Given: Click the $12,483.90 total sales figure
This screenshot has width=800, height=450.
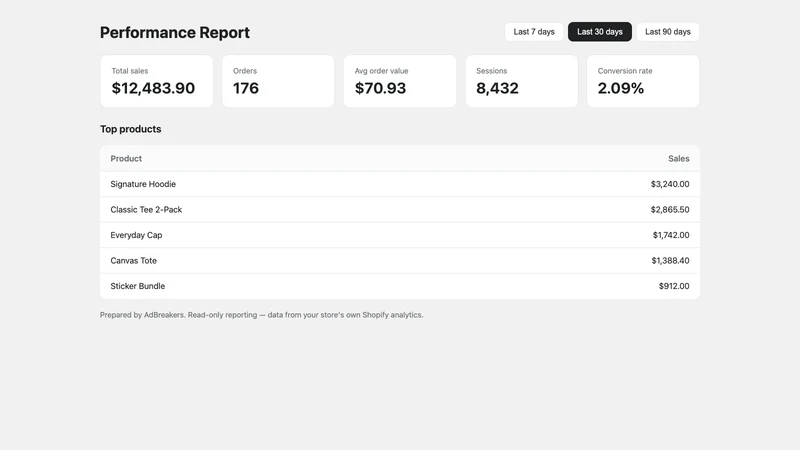Looking at the screenshot, I should point(153,88).
